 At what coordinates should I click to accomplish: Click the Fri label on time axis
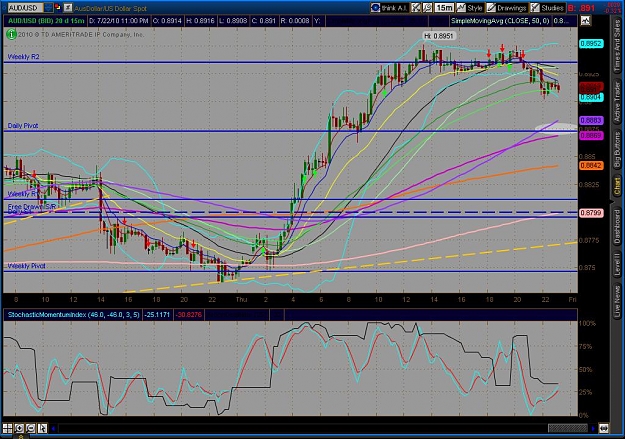pos(572,299)
